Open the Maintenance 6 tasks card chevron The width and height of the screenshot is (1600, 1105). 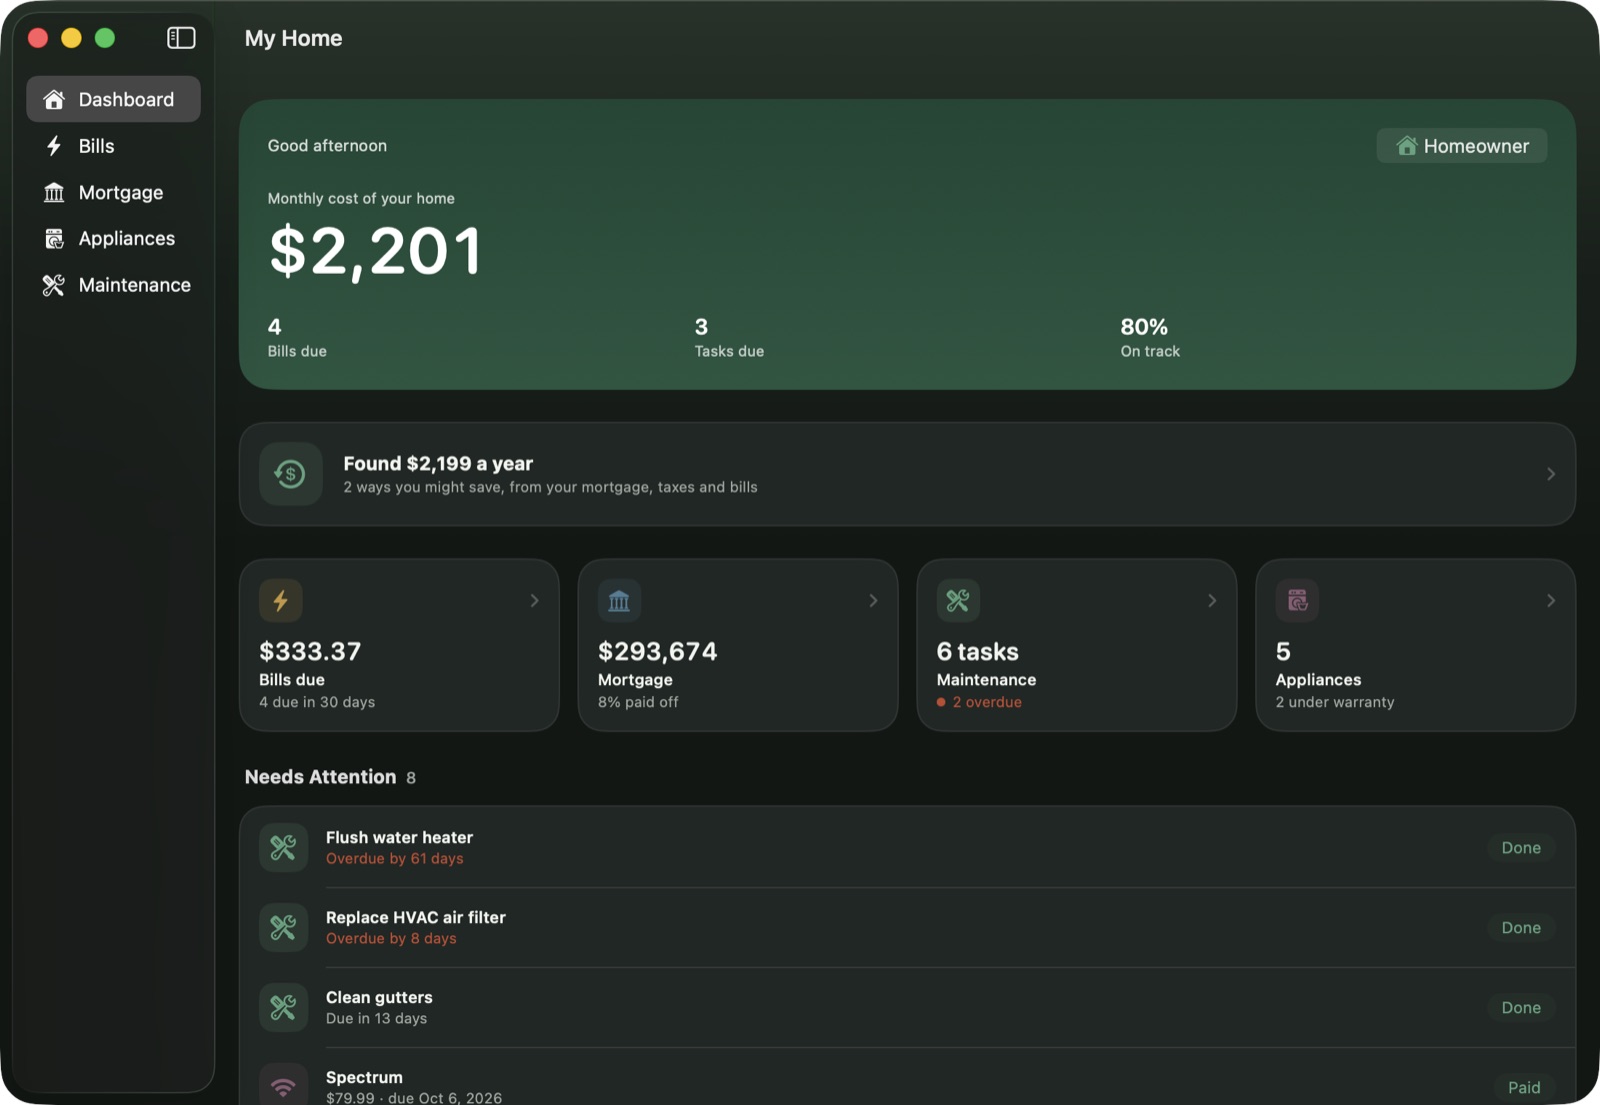(1212, 600)
